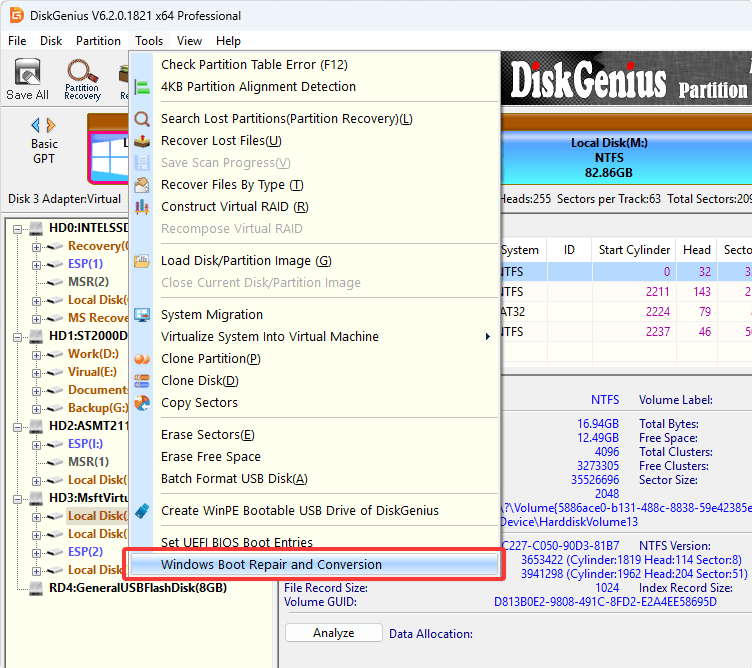This screenshot has width=752, height=668.
Task: Click the HD0:INTELSSD disk icon
Action: coord(36,228)
